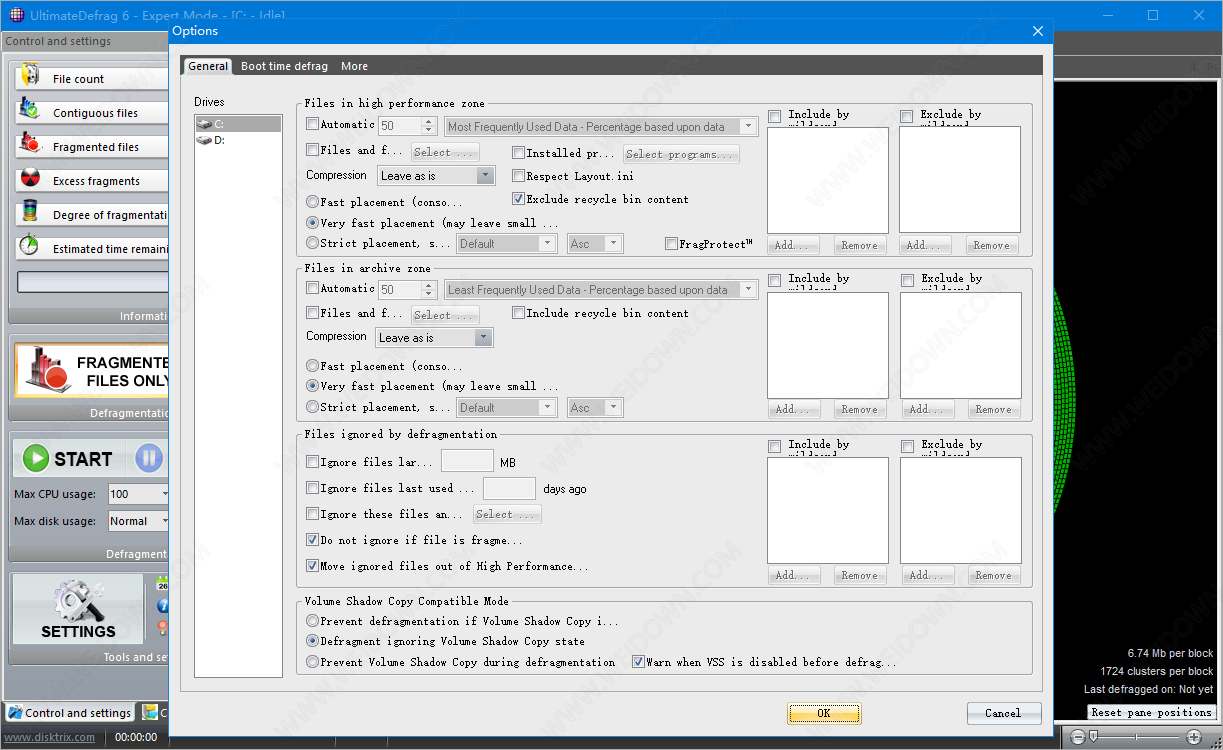
Task: Check Installed programs checkbox
Action: 518,153
